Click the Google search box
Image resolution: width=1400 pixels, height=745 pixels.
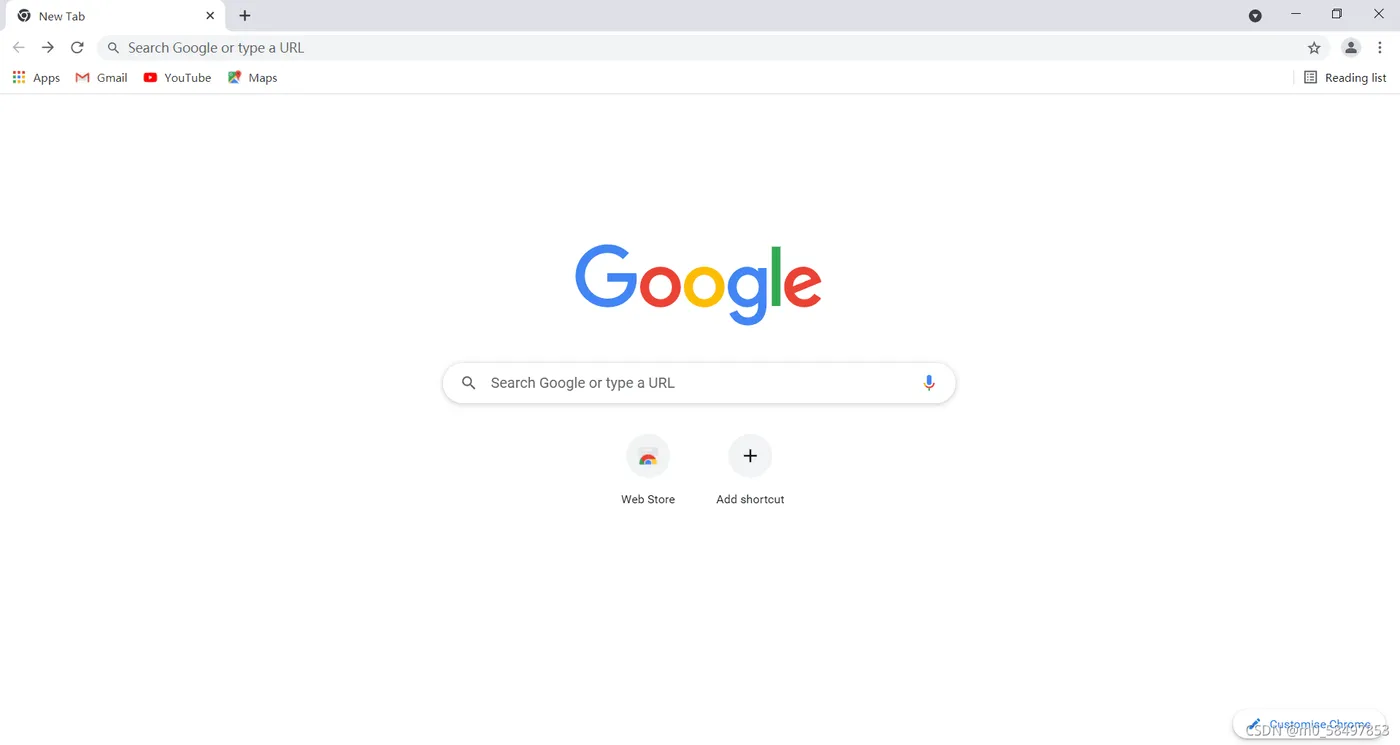(699, 383)
